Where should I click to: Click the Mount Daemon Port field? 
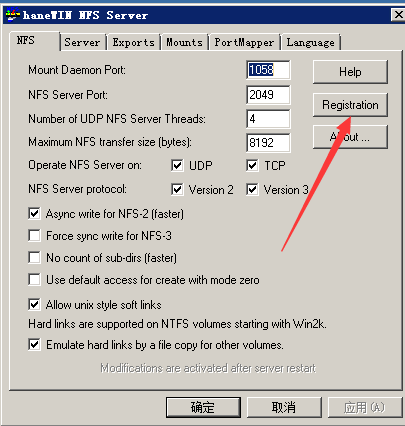(268, 70)
